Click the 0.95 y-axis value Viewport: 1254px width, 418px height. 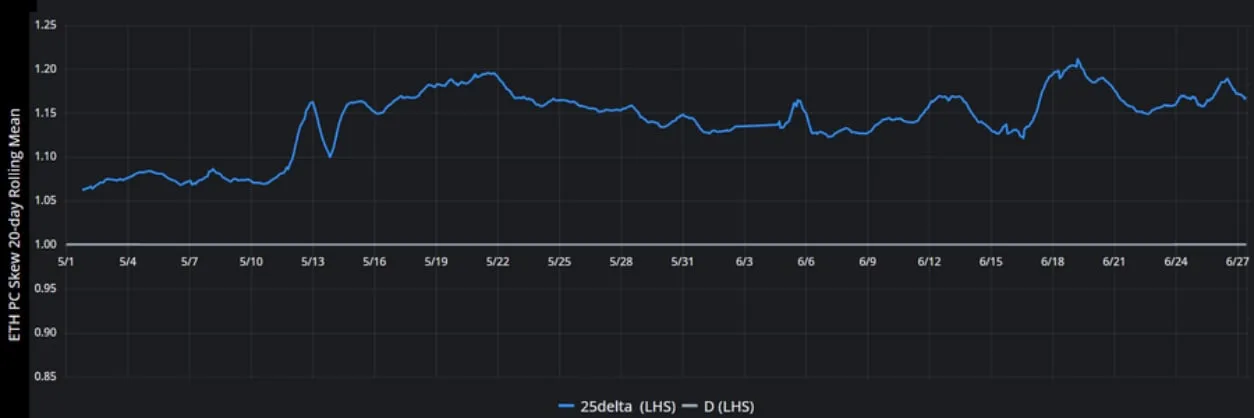pos(45,289)
